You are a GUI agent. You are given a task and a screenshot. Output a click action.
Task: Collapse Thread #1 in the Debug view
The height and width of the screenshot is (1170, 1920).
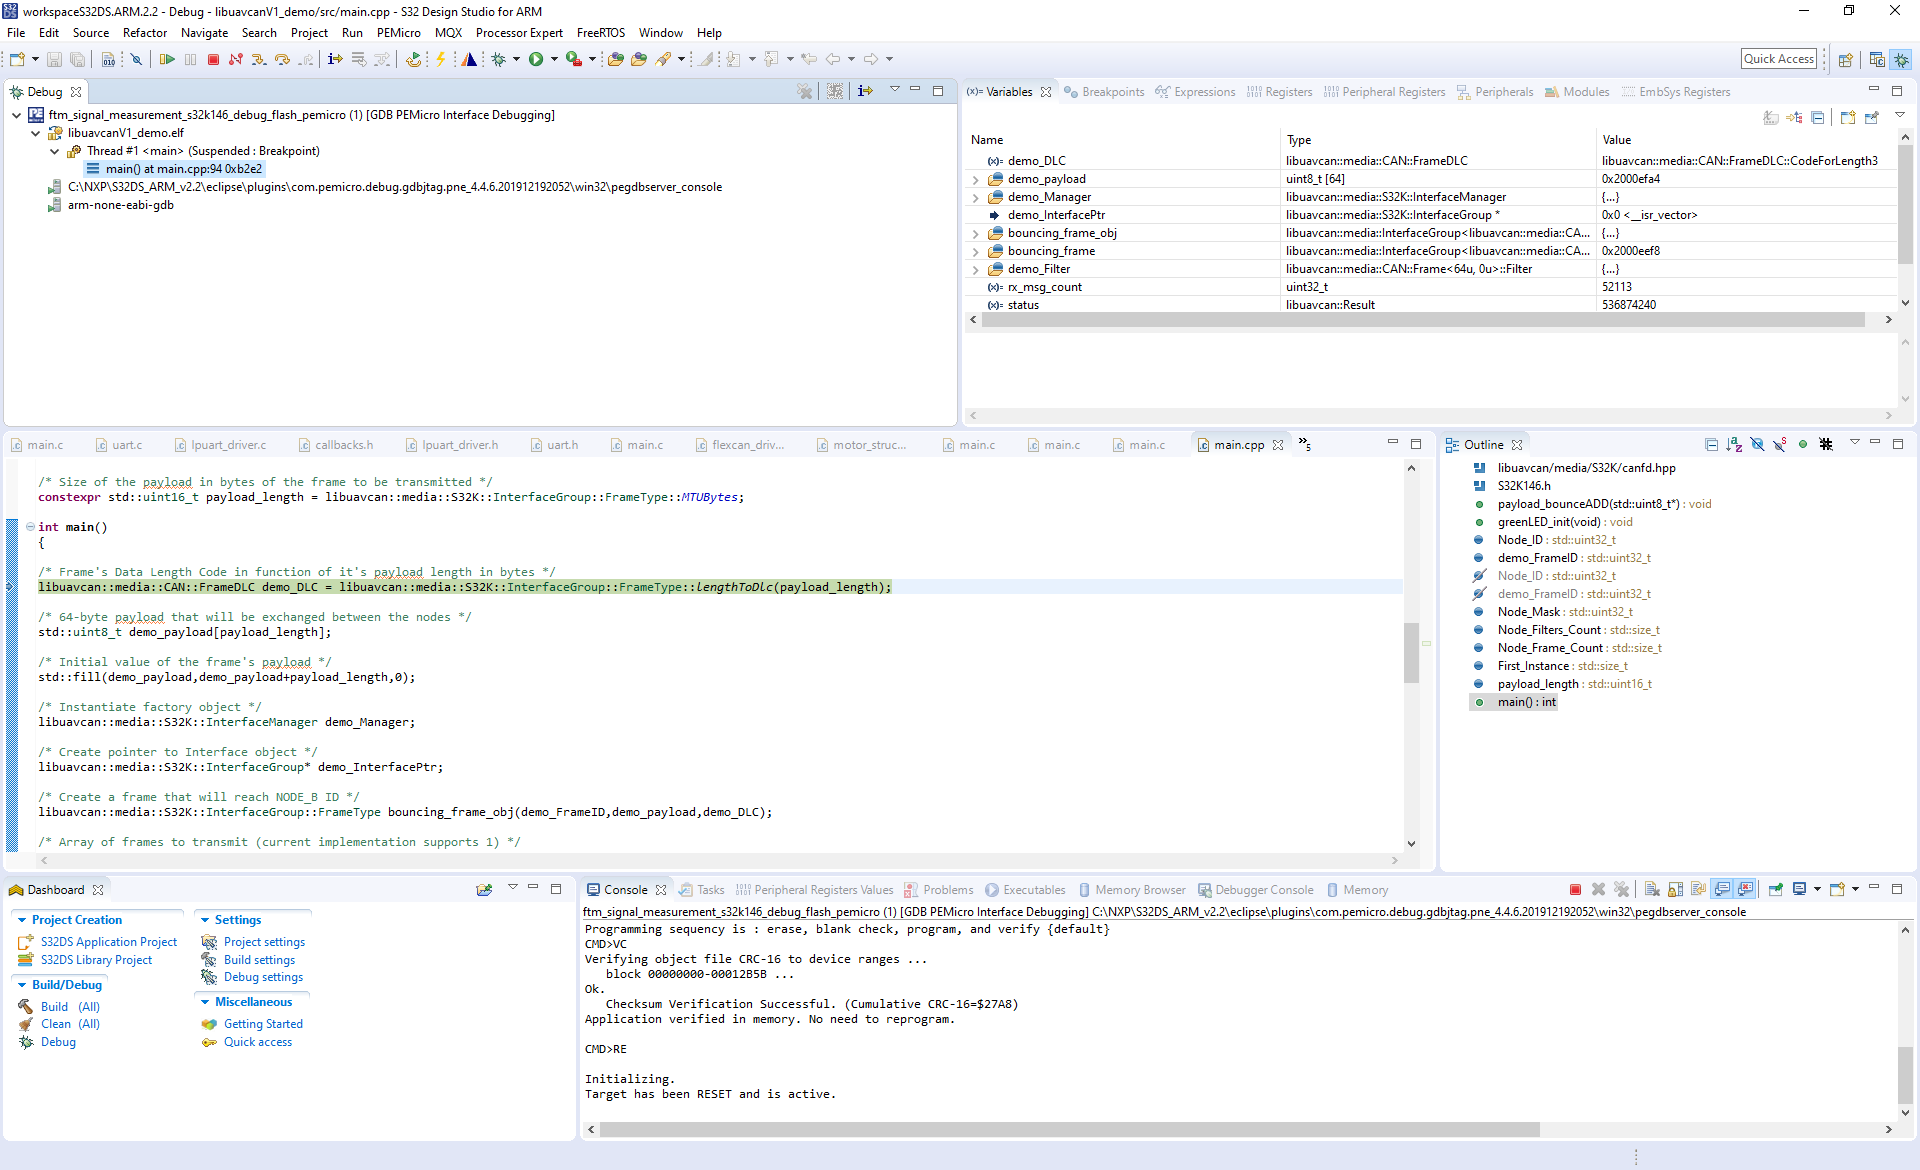pos(55,151)
